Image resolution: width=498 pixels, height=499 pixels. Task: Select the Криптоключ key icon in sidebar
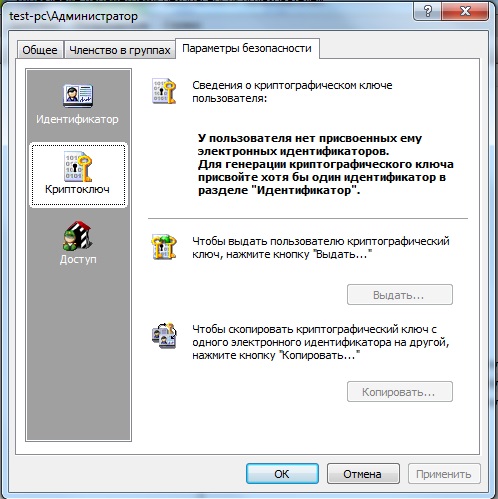[x=78, y=166]
